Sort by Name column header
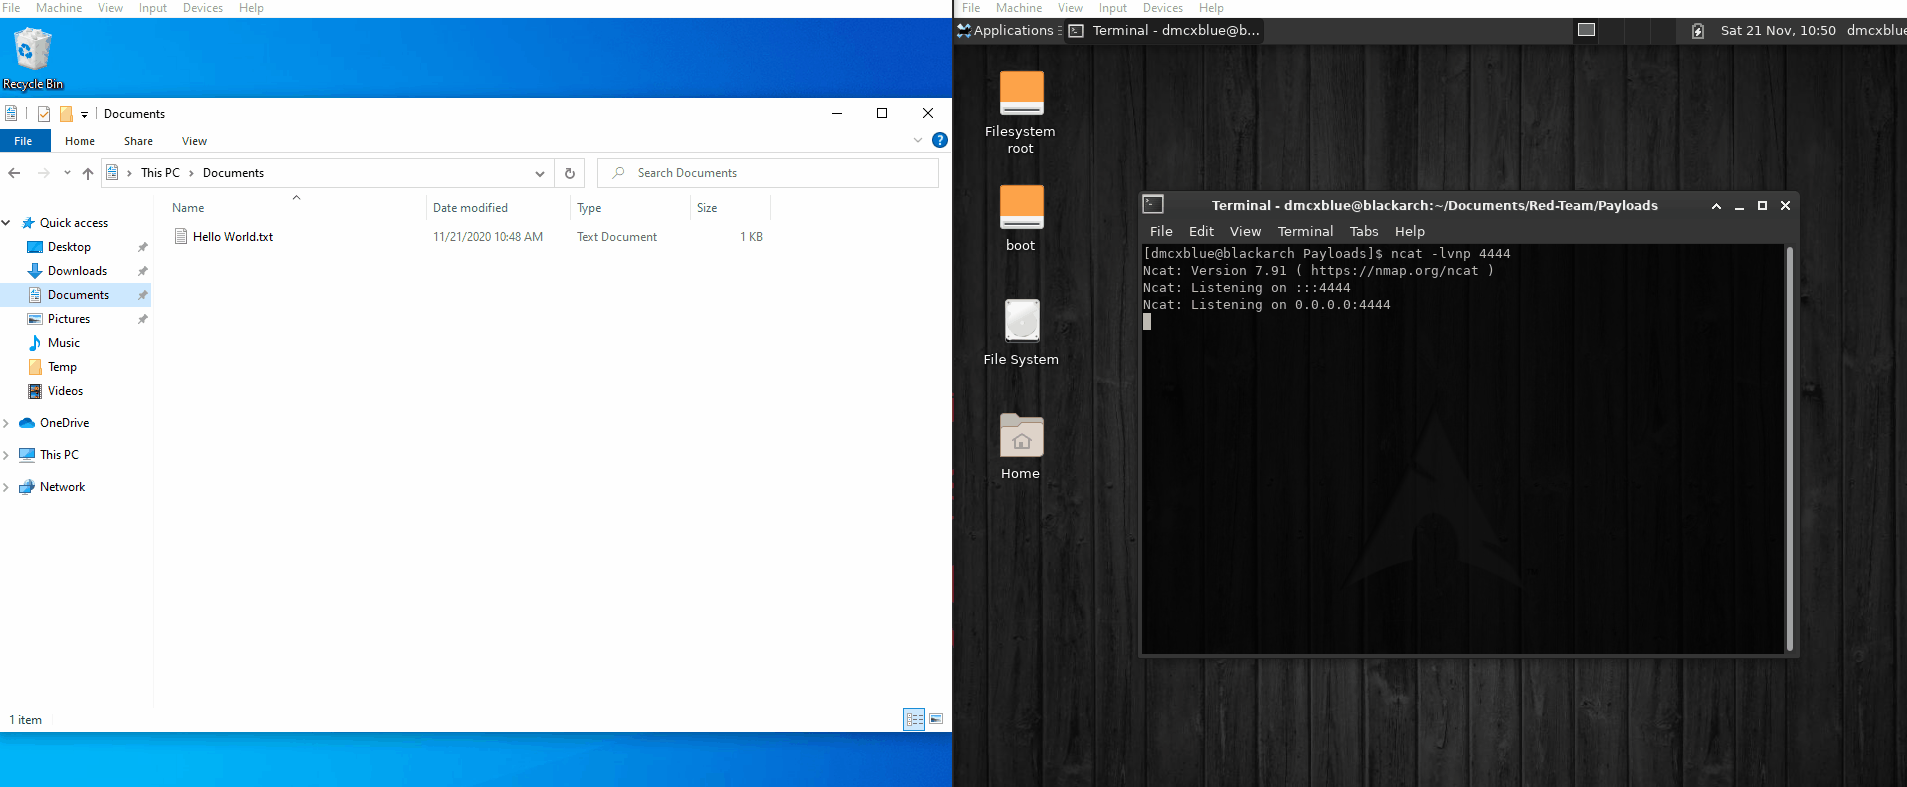The width and height of the screenshot is (1907, 787). pyautogui.click(x=188, y=208)
